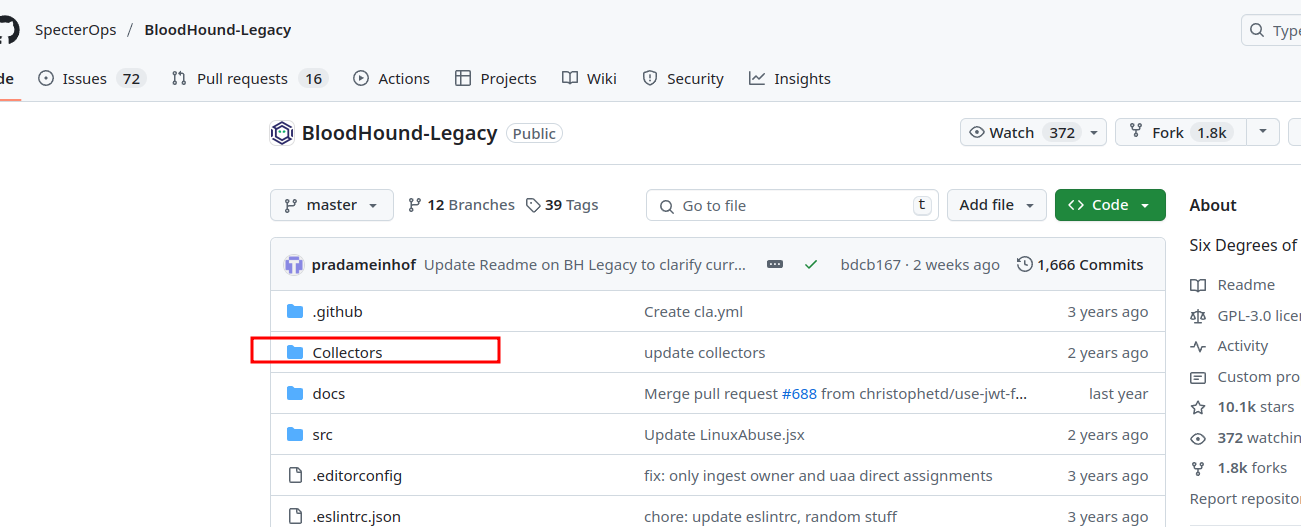The height and width of the screenshot is (527, 1301).
Task: Open the 1,666 Commits history
Action: 1080,265
